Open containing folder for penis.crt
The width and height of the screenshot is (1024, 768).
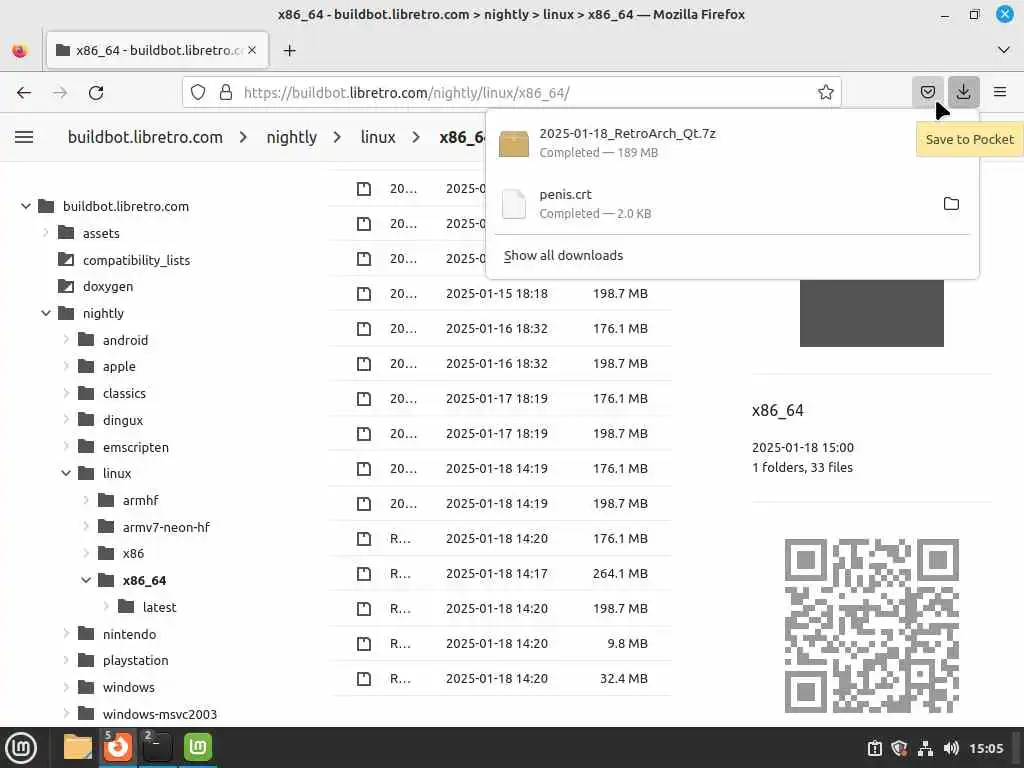coord(952,204)
